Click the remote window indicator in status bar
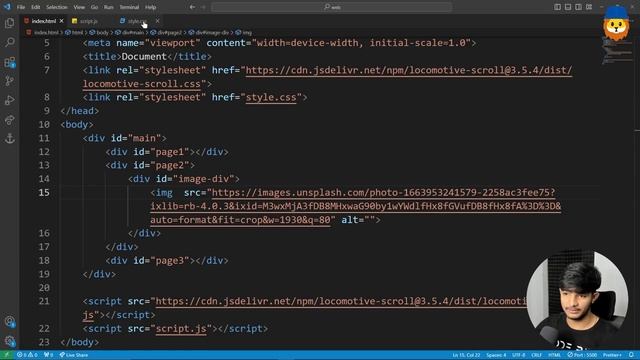The width and height of the screenshot is (640, 360). click(7, 355)
